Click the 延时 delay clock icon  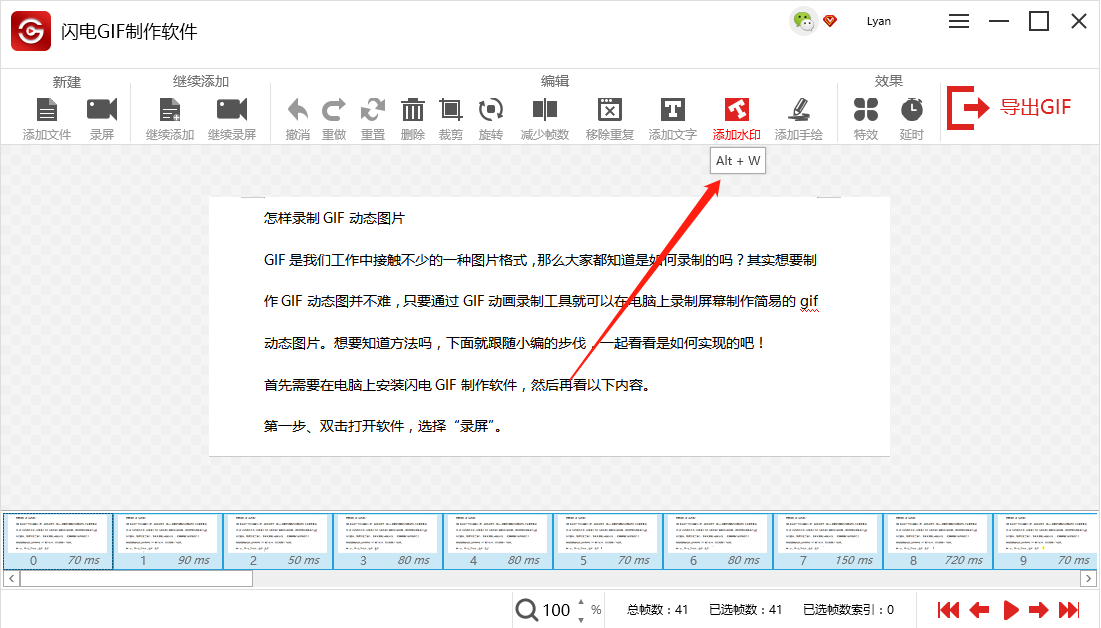tap(911, 110)
